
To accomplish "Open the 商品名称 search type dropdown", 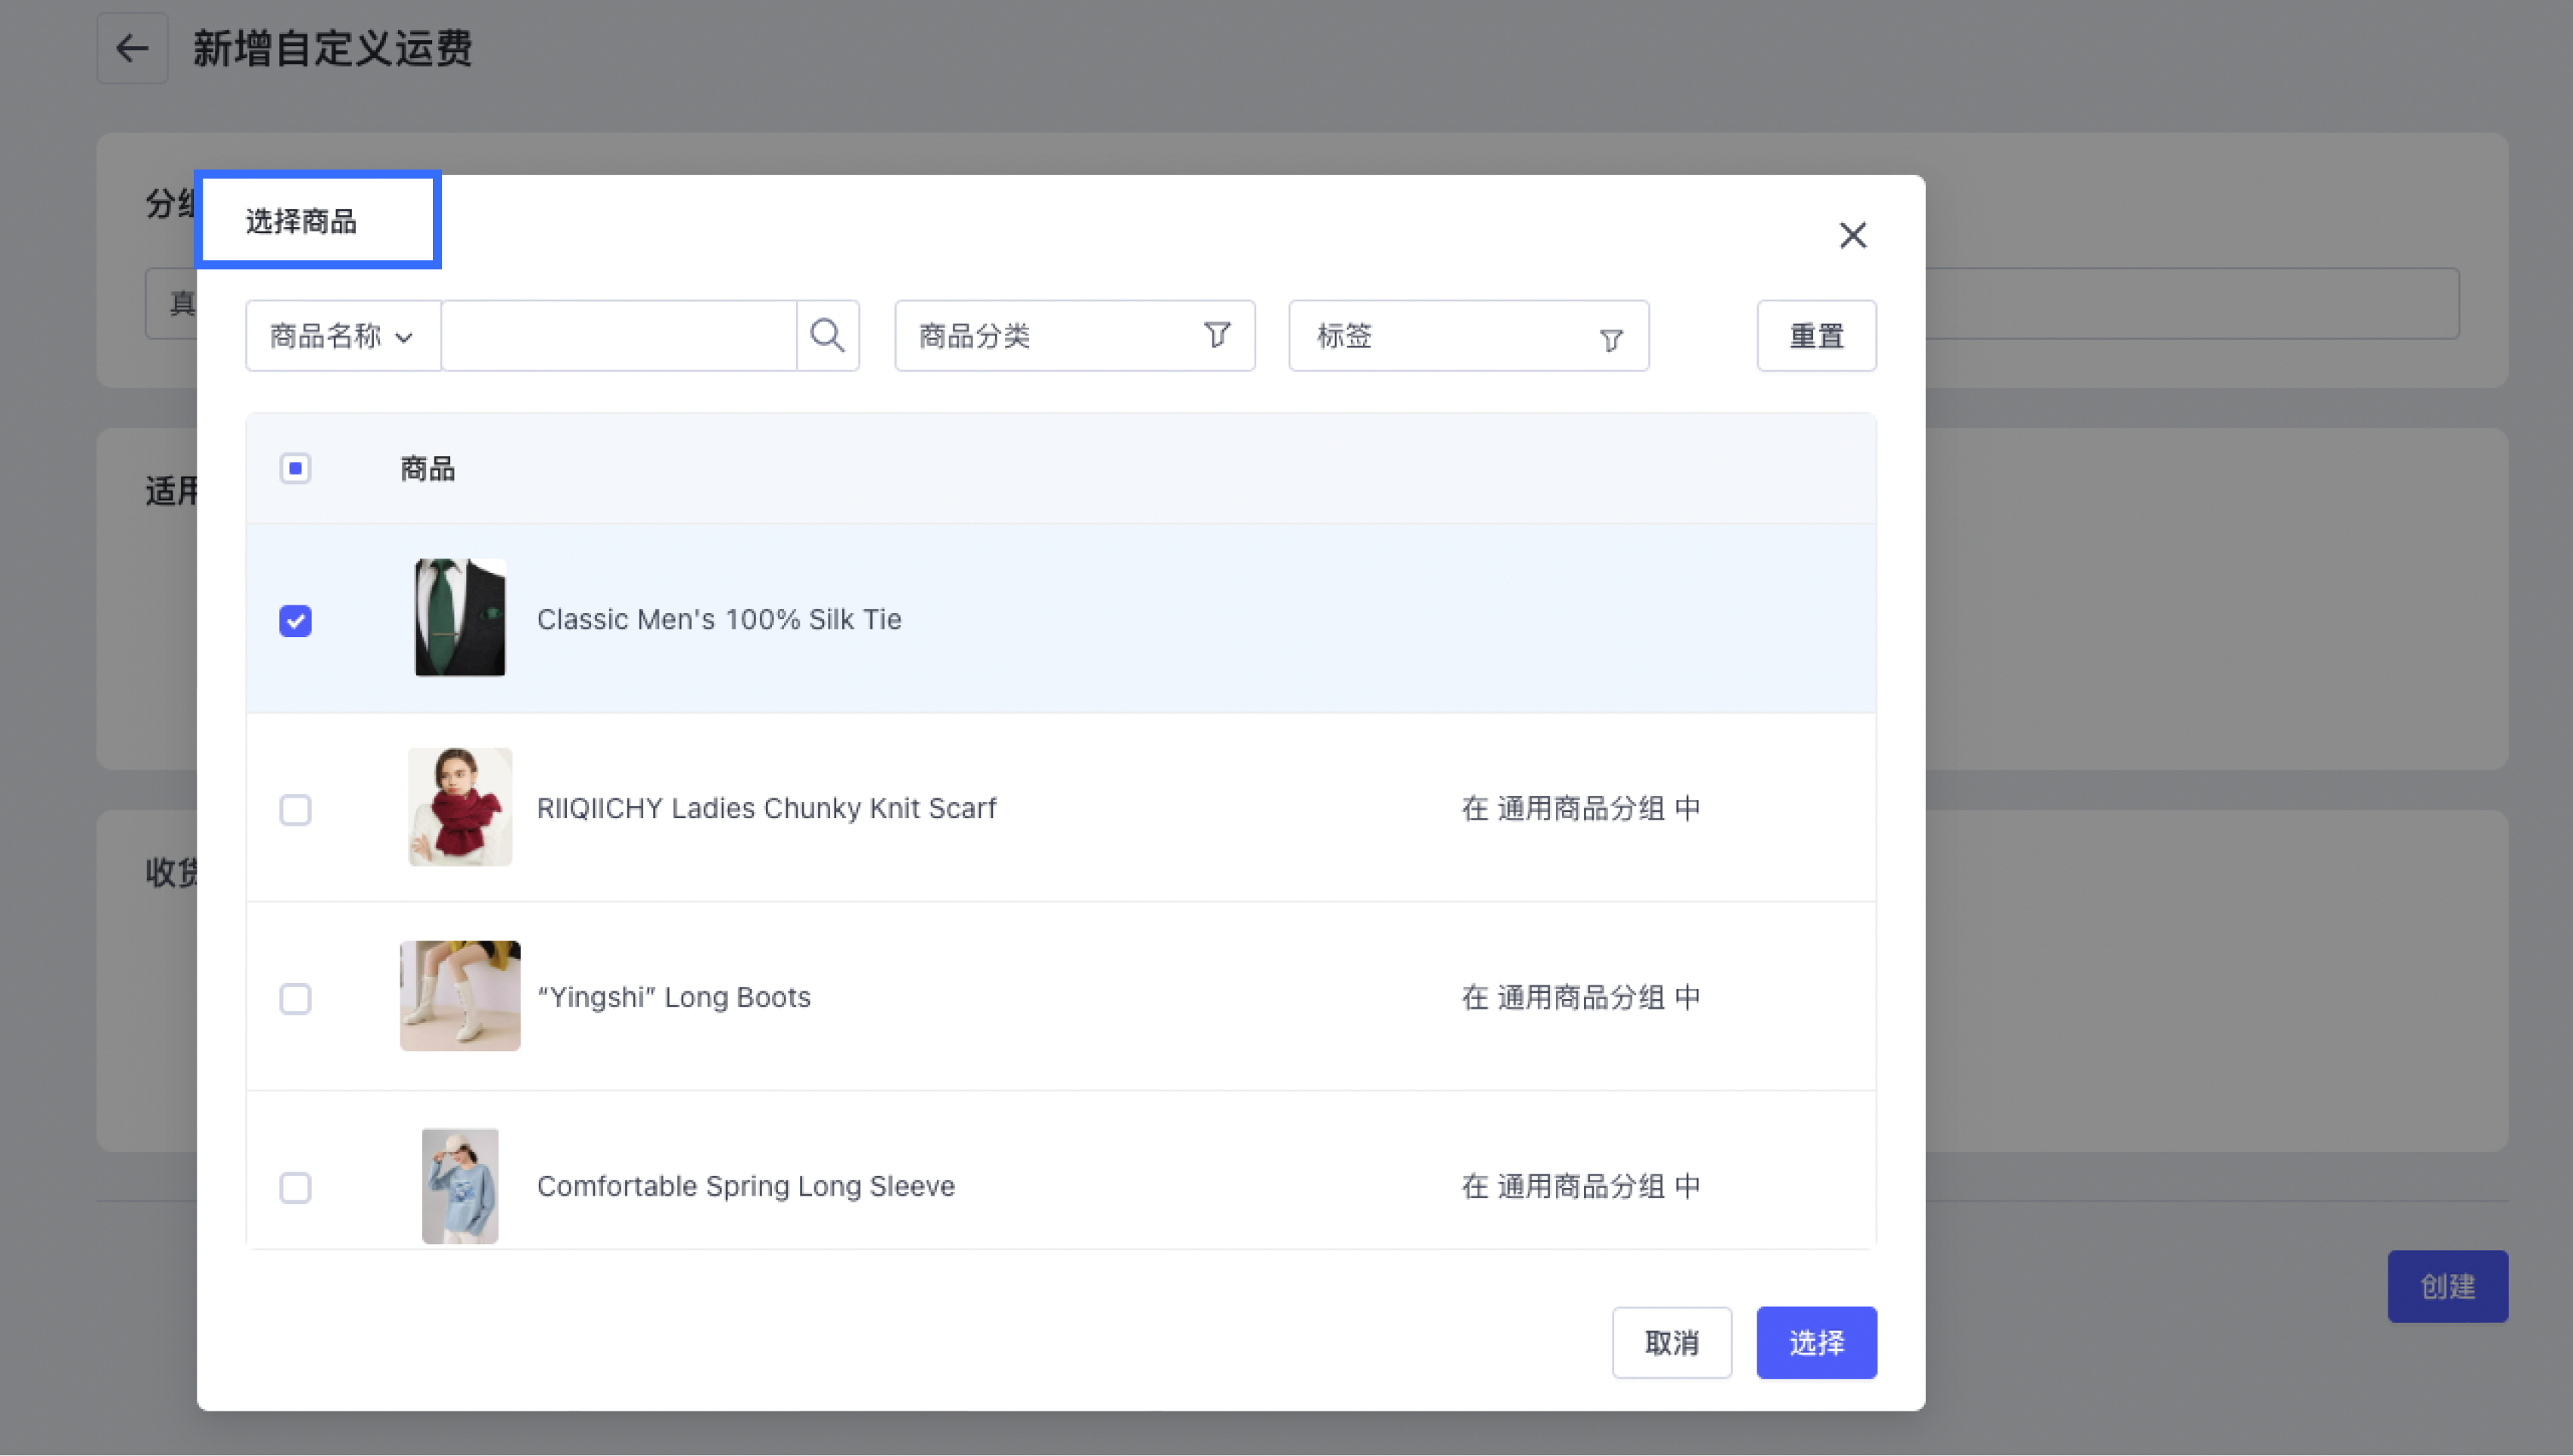I will coord(342,336).
